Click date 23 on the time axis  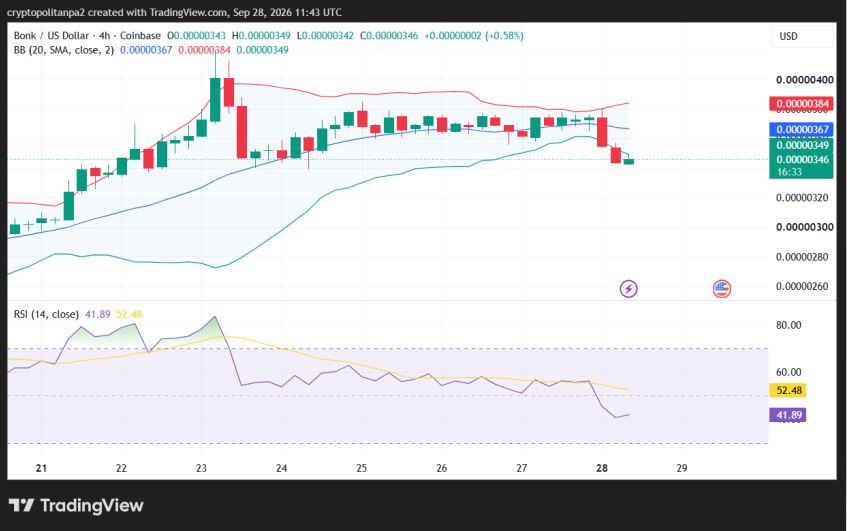point(201,468)
